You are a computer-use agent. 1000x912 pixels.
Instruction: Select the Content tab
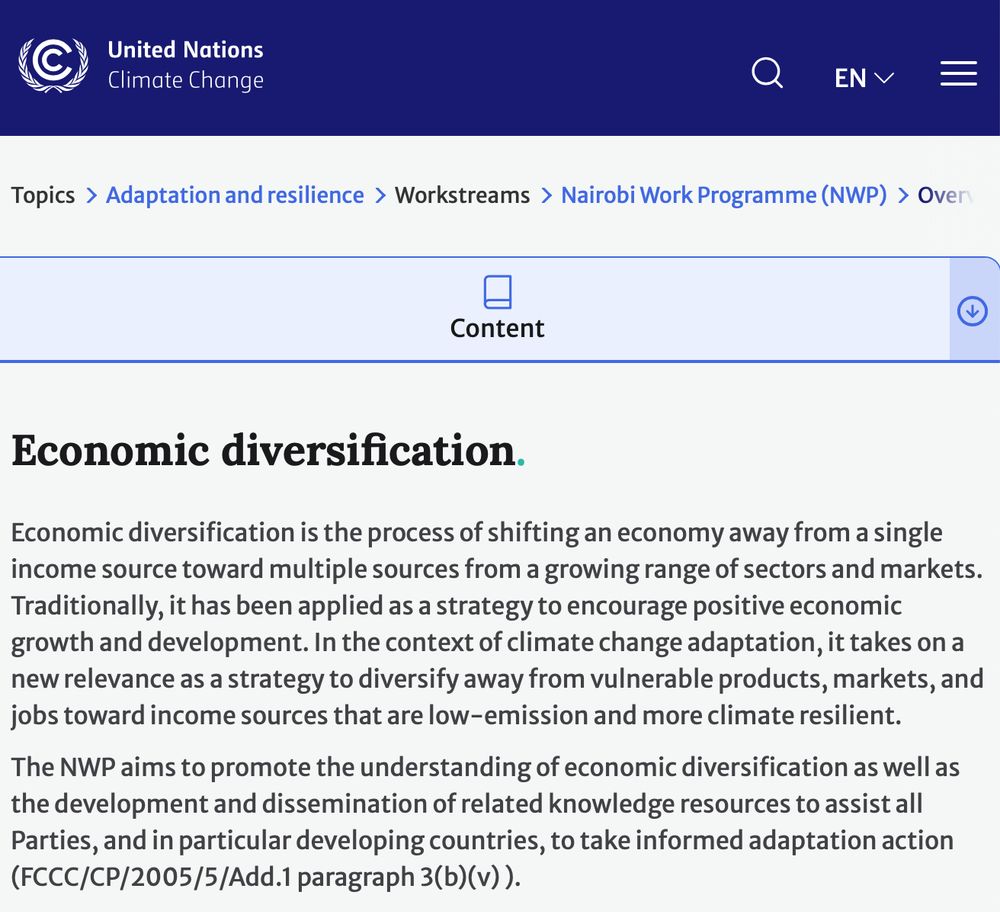474,309
